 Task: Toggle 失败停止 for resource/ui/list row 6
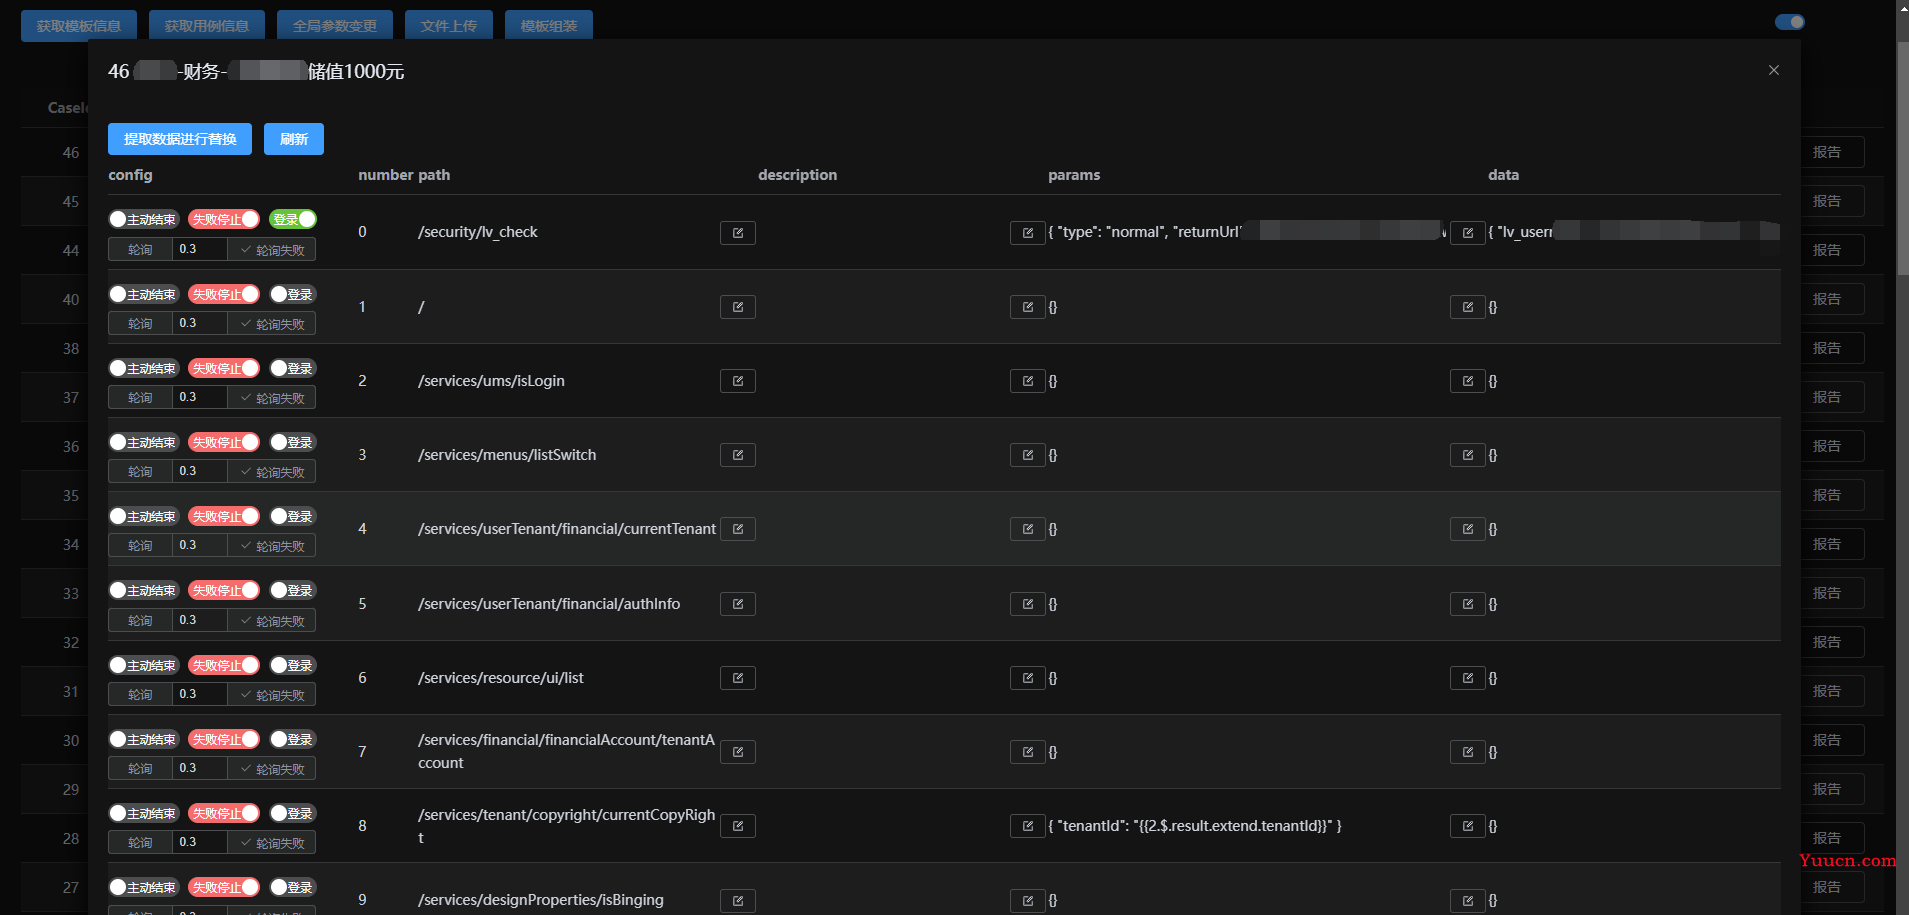coord(224,665)
